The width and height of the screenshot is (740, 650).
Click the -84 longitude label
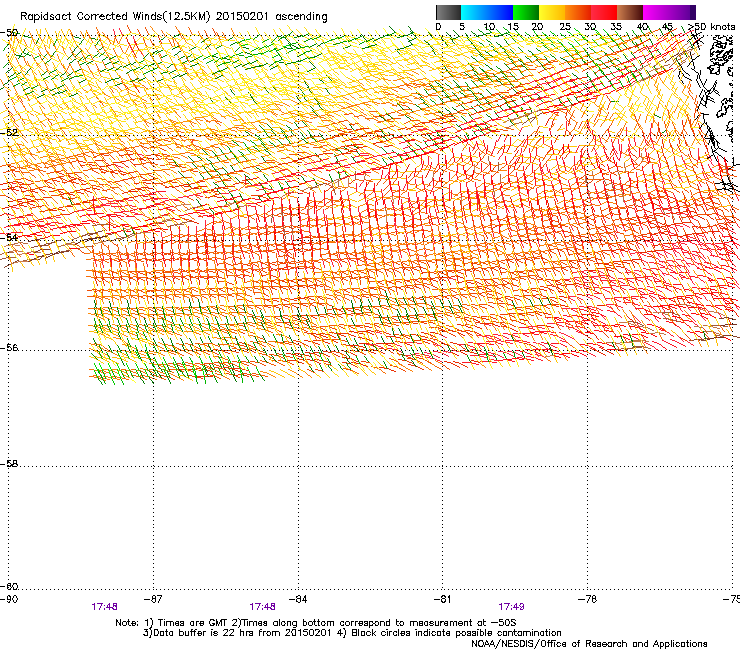(x=298, y=599)
